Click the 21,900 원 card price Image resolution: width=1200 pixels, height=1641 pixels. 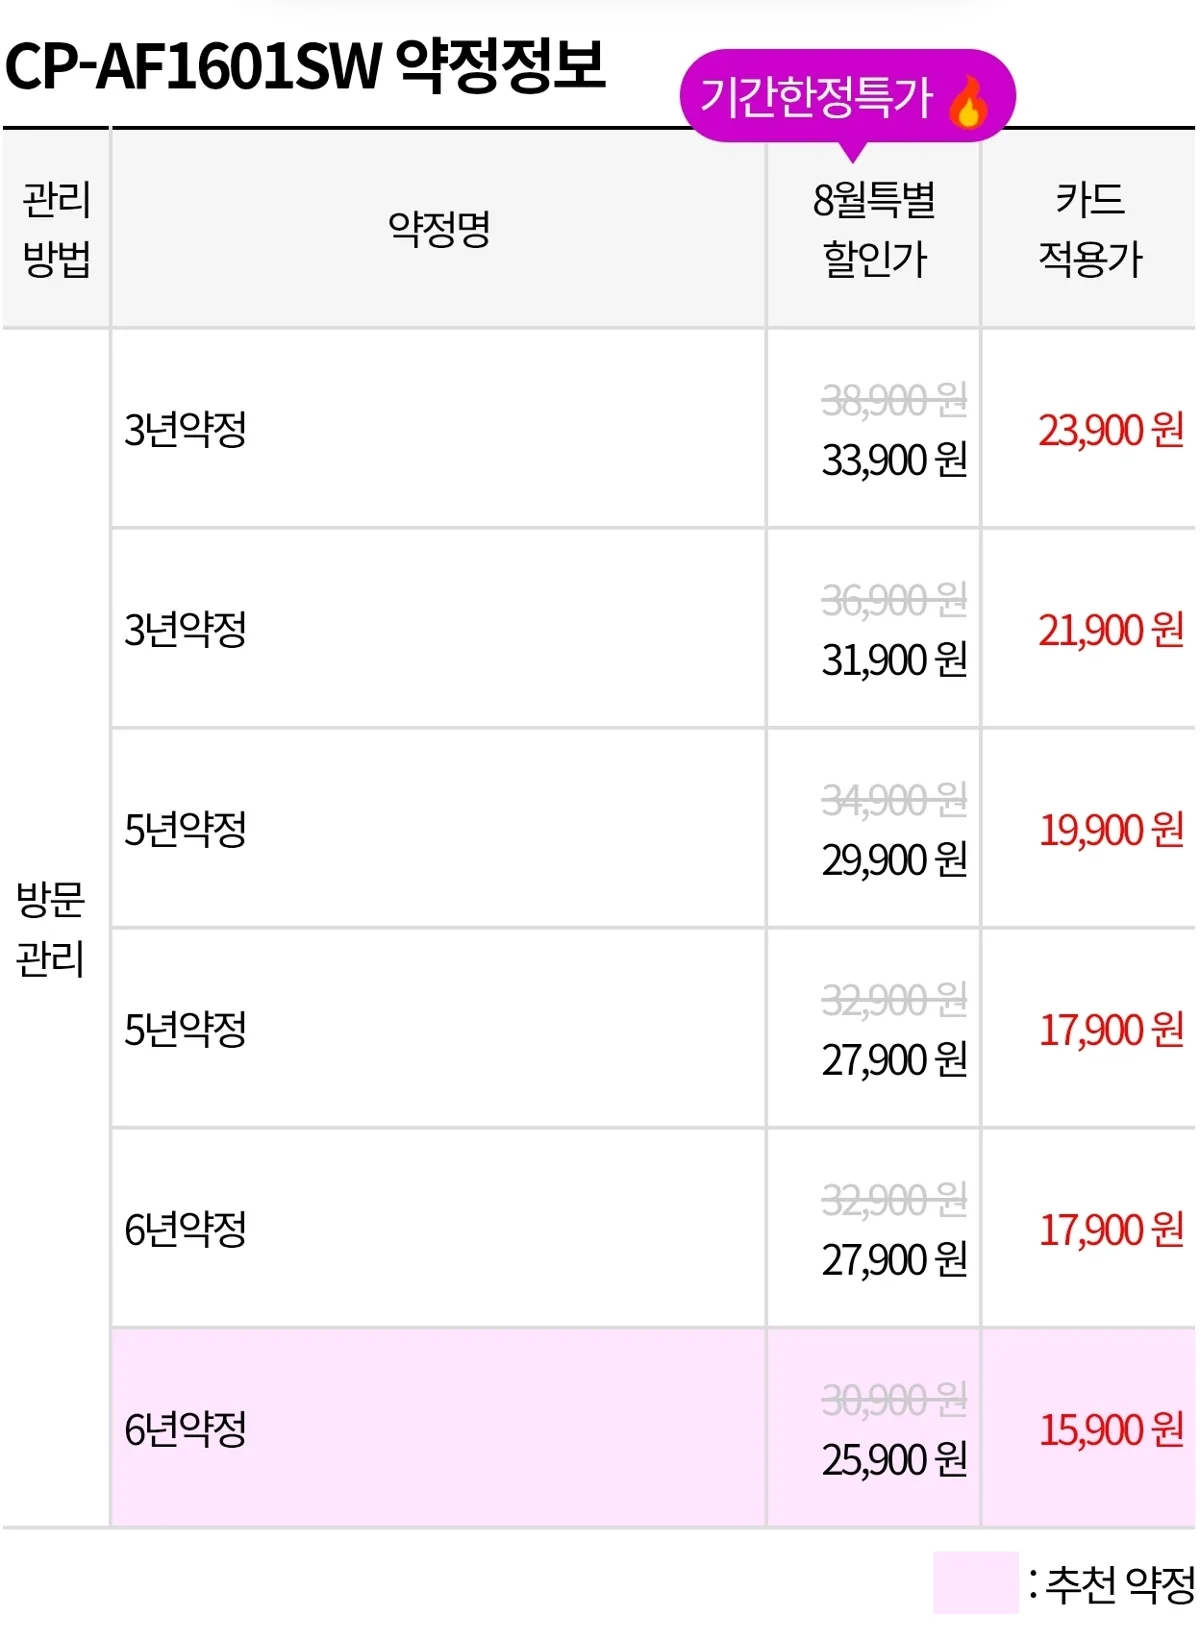1111,630
